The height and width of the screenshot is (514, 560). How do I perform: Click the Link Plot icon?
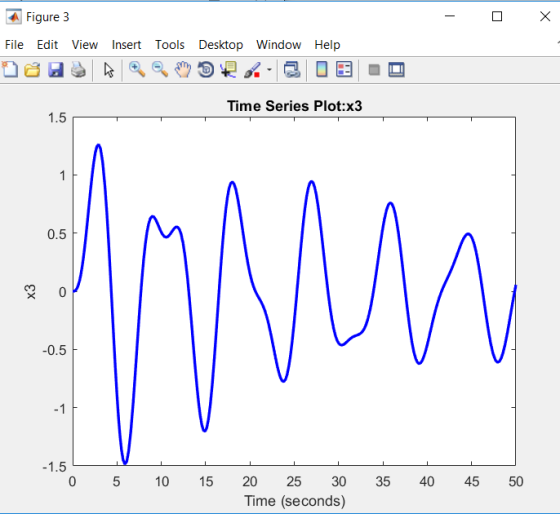[292, 69]
